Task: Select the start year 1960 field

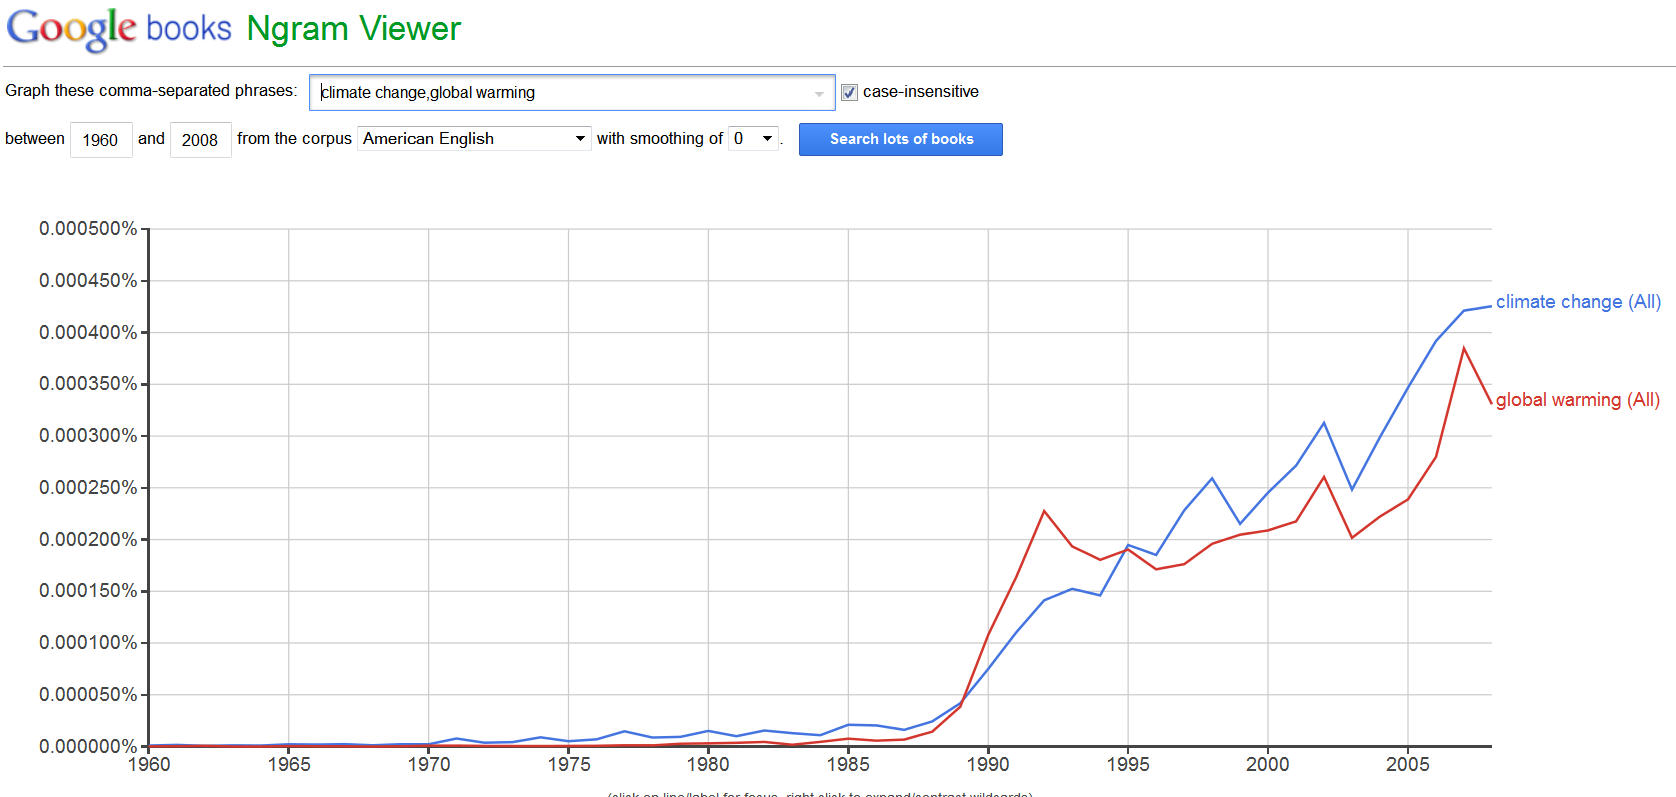Action: [101, 140]
